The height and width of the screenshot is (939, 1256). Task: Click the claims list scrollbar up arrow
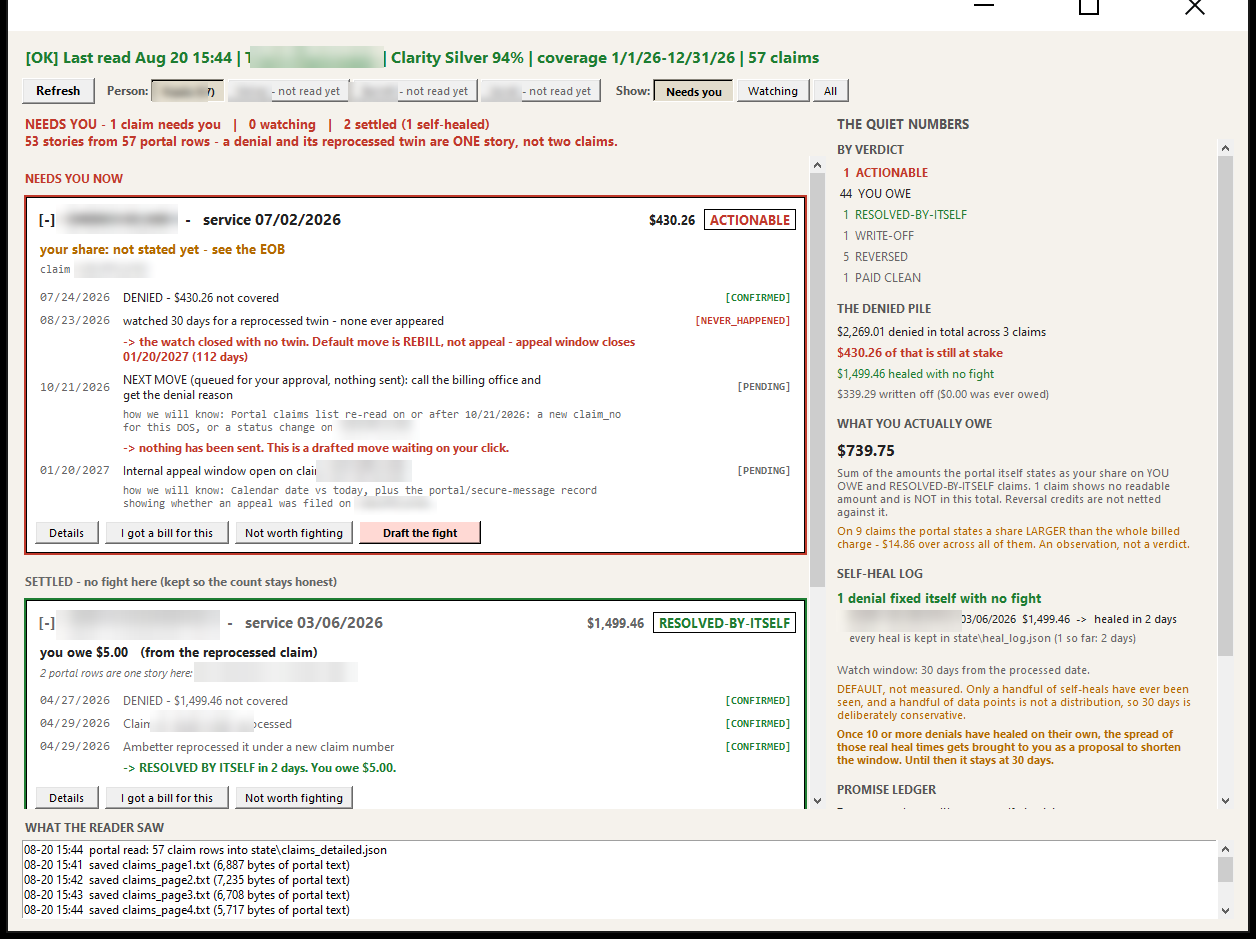pos(816,166)
